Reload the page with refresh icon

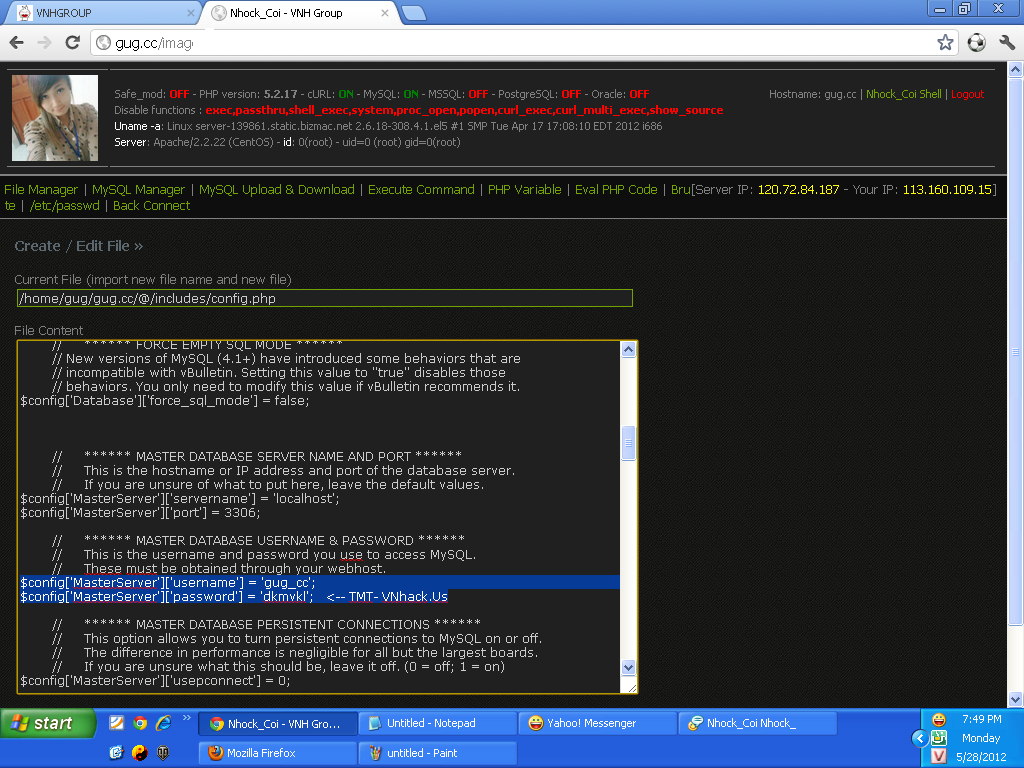point(72,43)
